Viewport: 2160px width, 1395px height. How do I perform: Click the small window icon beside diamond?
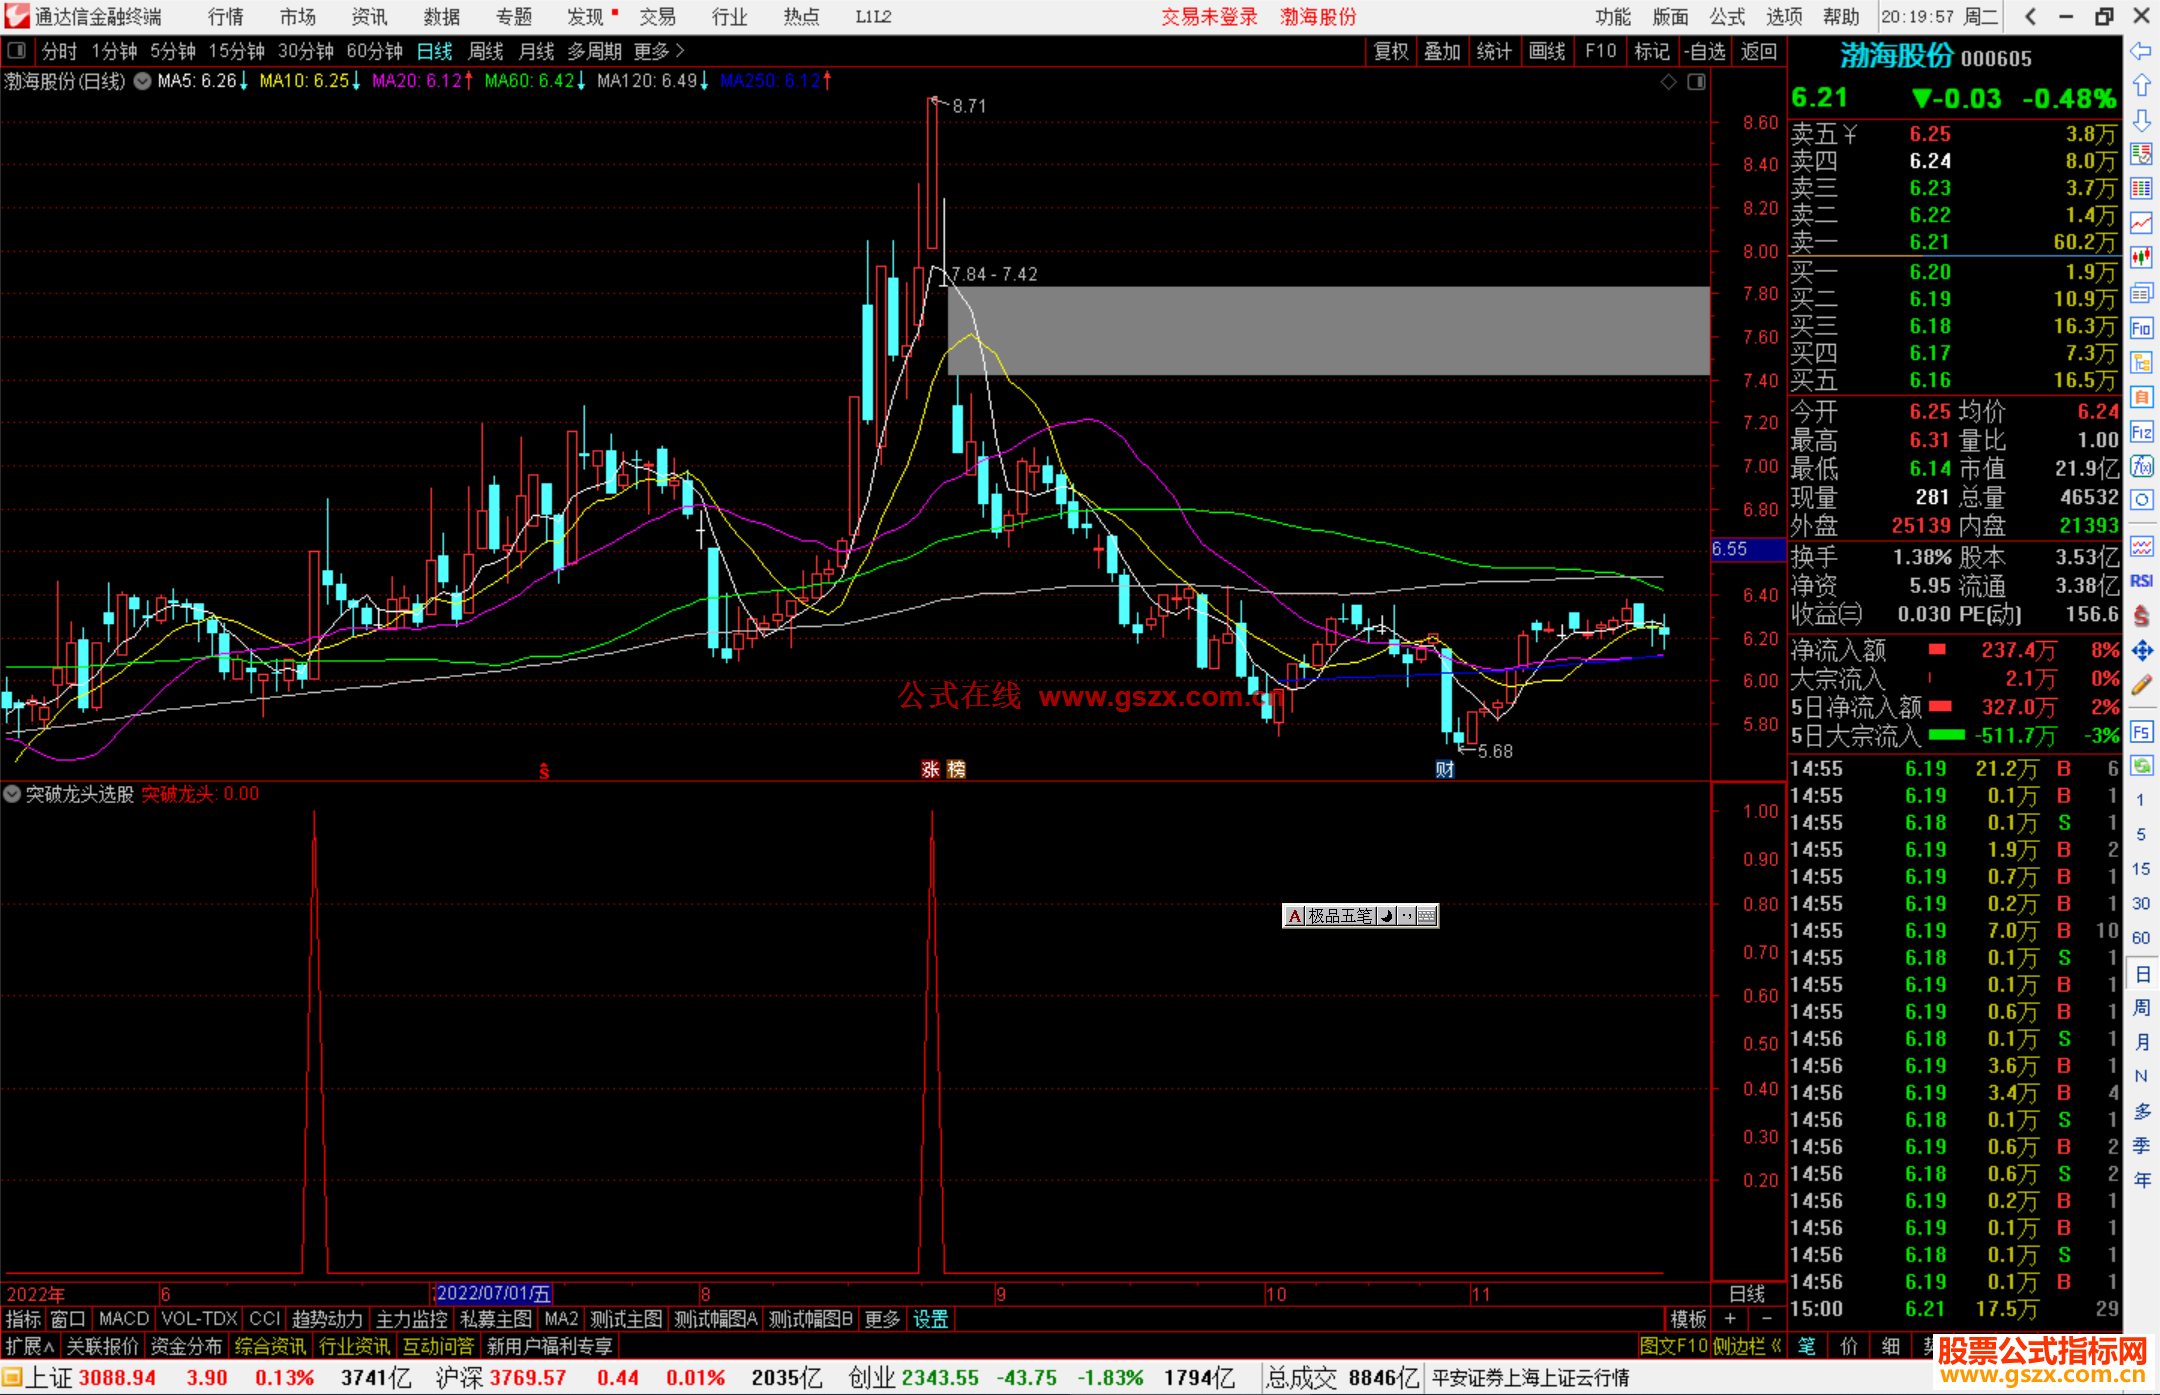pos(1696,82)
